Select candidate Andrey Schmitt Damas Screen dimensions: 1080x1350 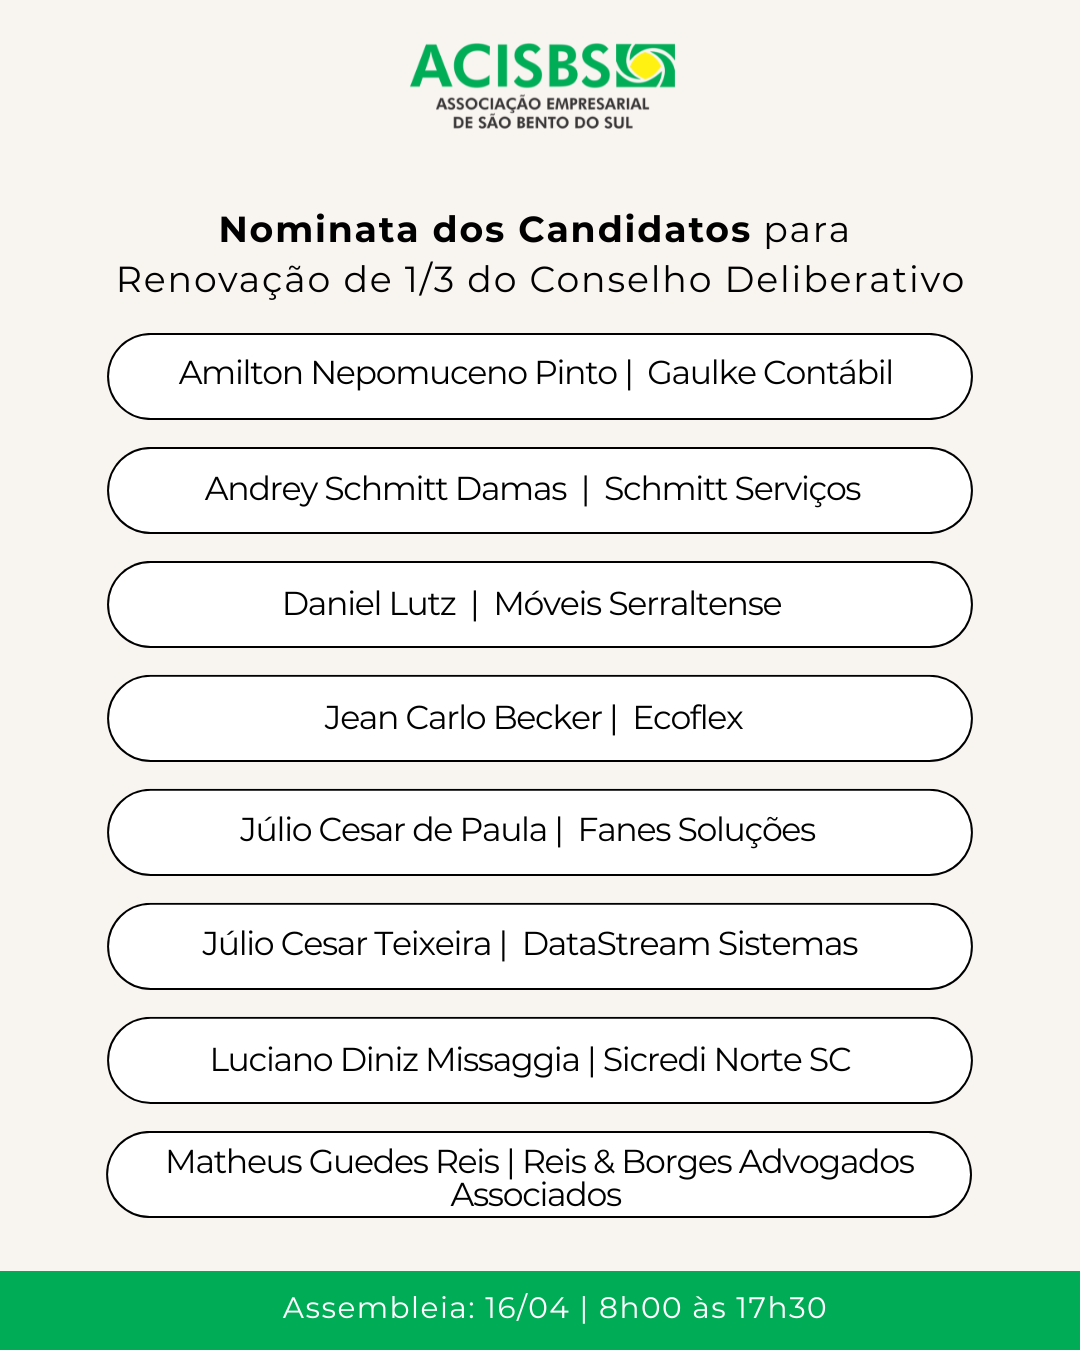point(386,489)
